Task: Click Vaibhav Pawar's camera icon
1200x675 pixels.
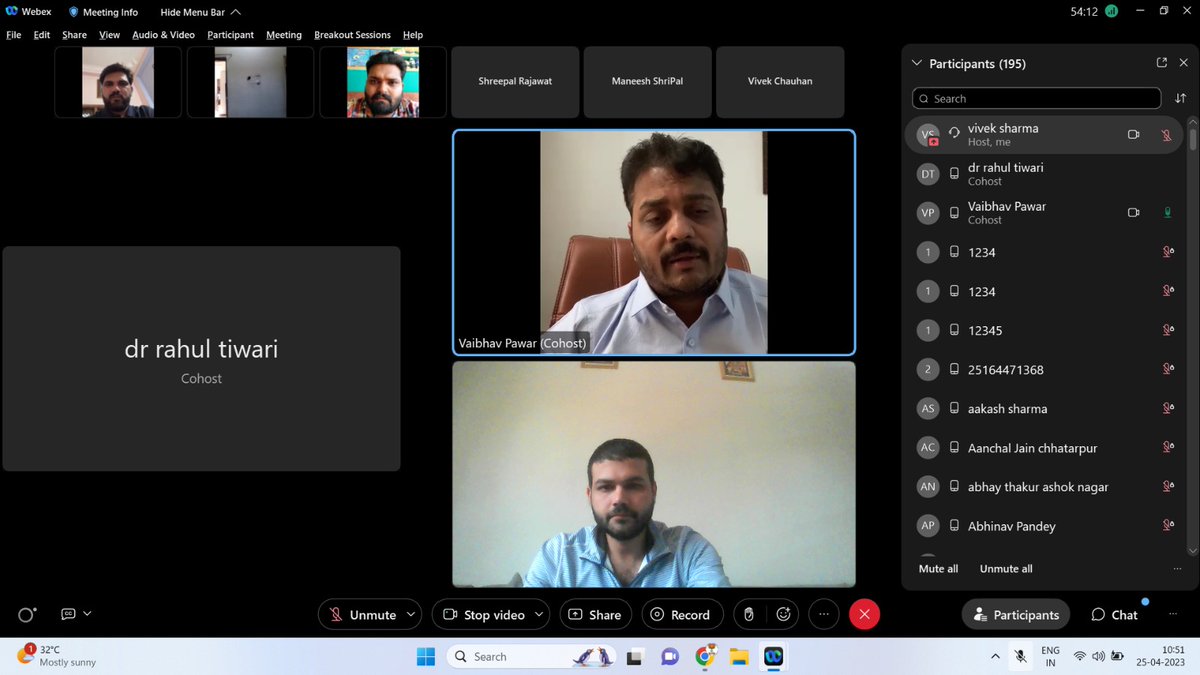Action: [1133, 212]
